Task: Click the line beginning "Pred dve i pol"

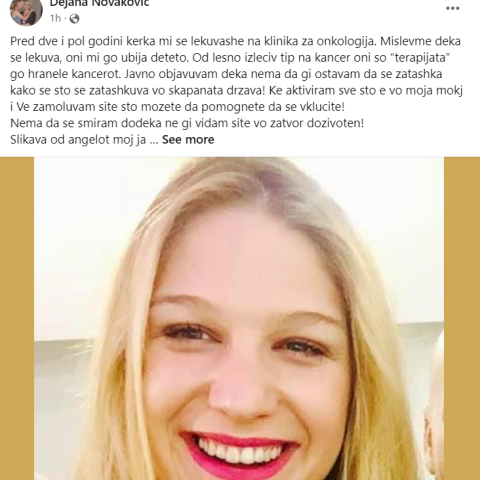Action: pos(235,42)
